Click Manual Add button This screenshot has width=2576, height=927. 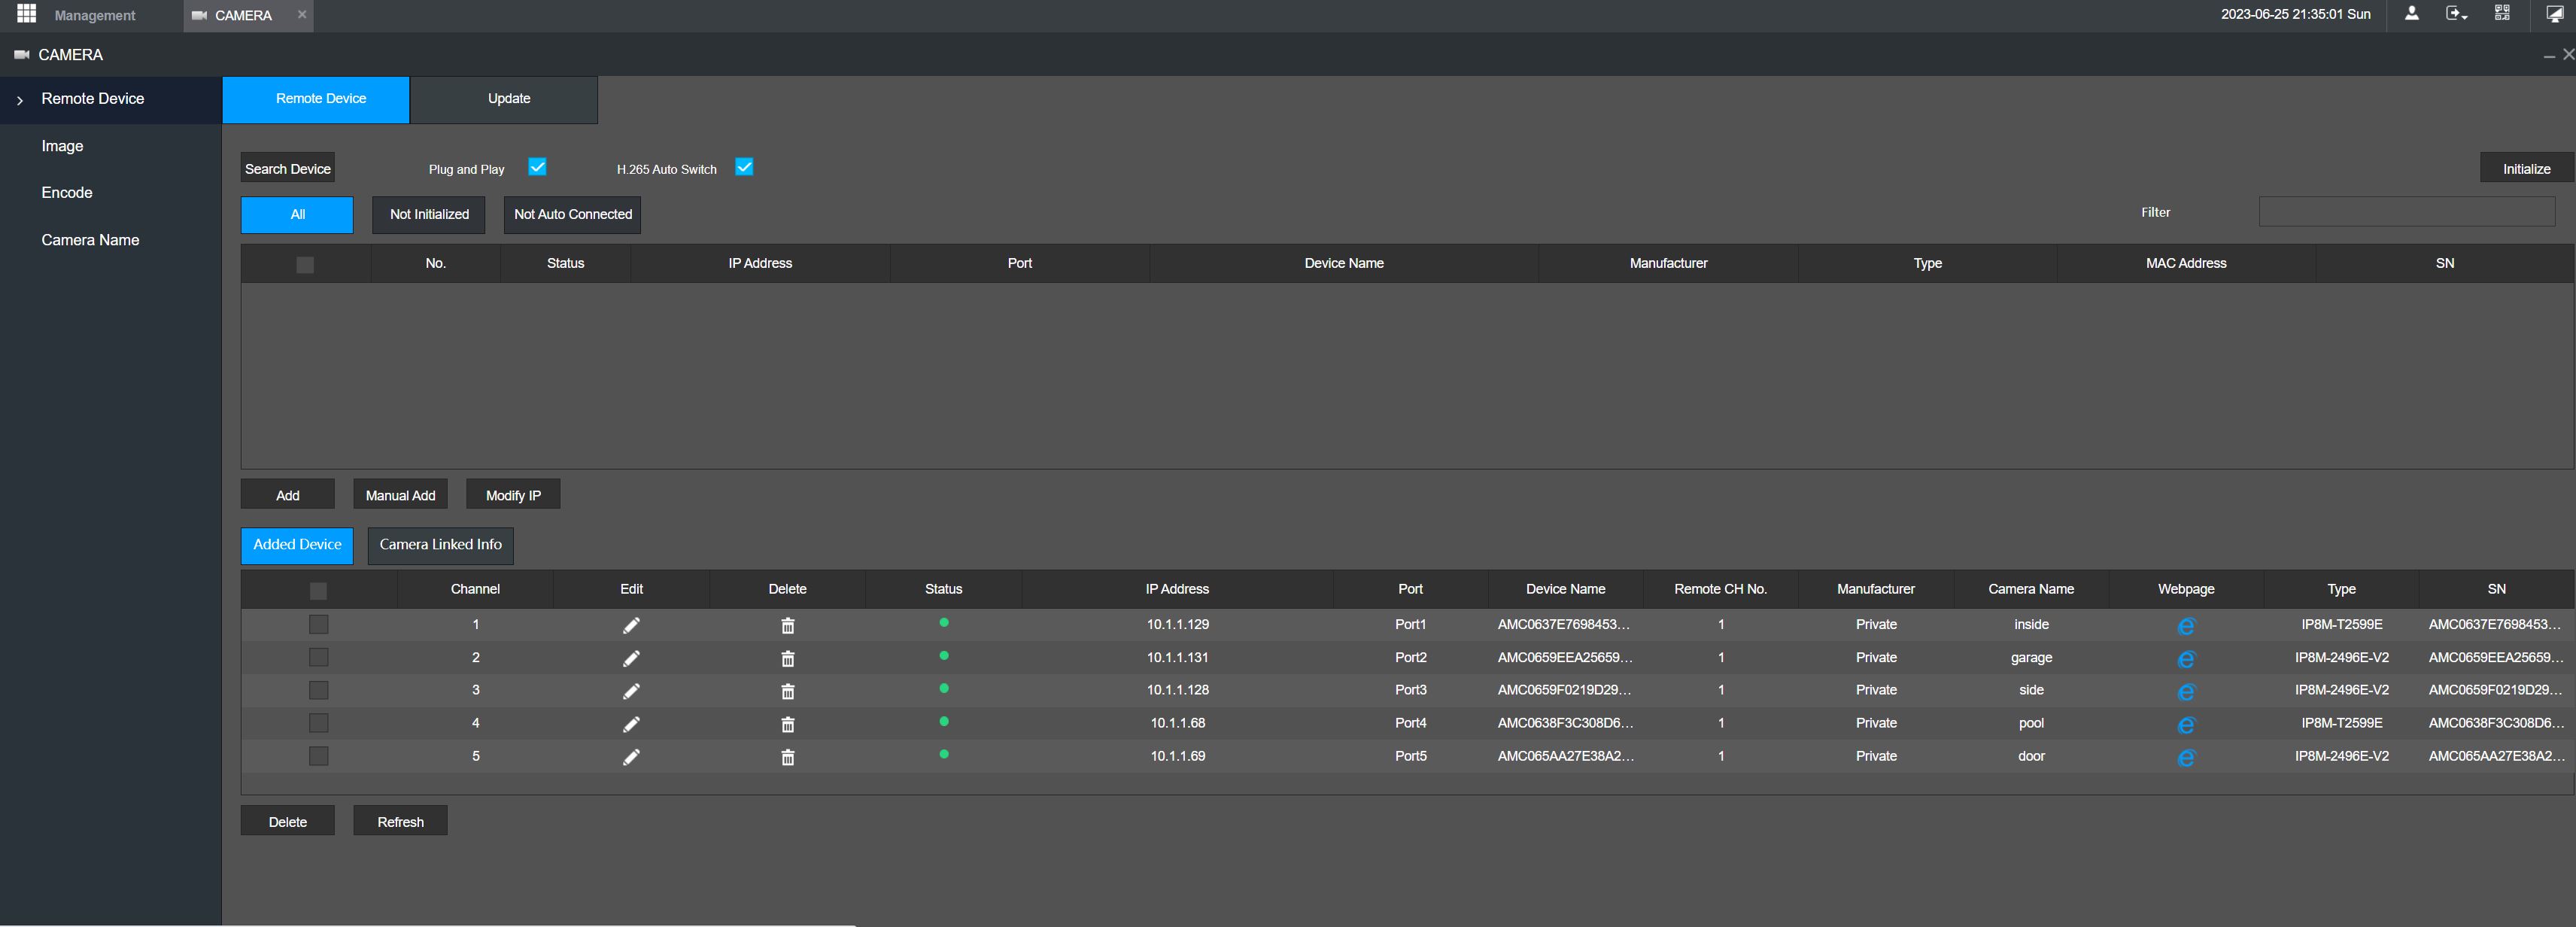click(400, 495)
